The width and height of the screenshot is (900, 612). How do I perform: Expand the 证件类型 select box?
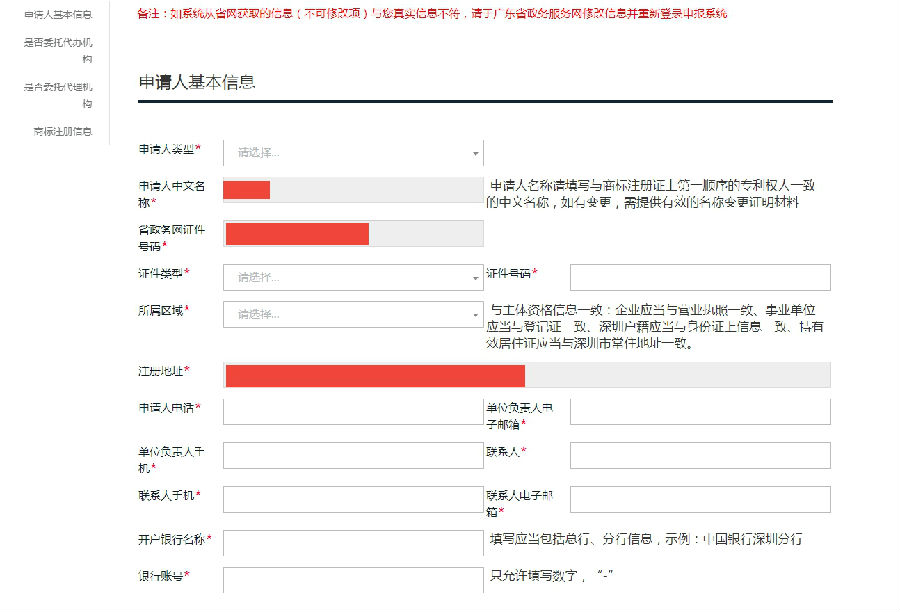(x=353, y=277)
